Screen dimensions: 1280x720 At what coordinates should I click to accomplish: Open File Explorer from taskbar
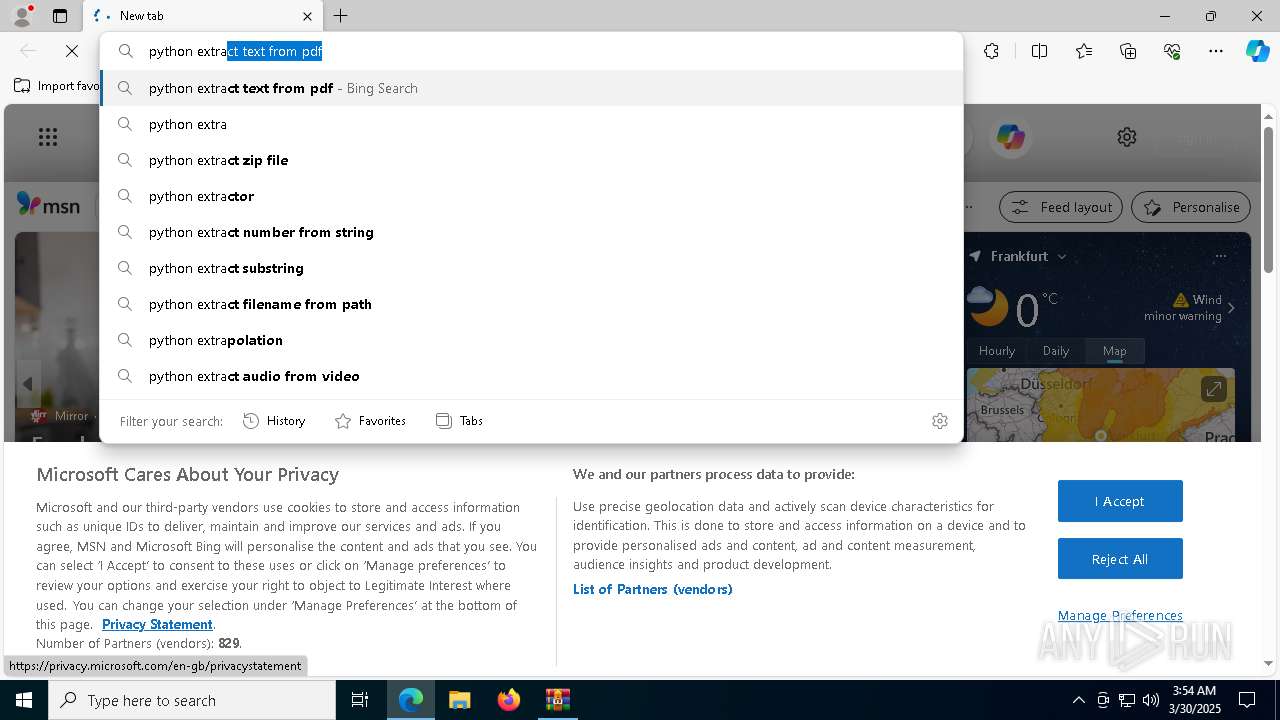pos(459,700)
